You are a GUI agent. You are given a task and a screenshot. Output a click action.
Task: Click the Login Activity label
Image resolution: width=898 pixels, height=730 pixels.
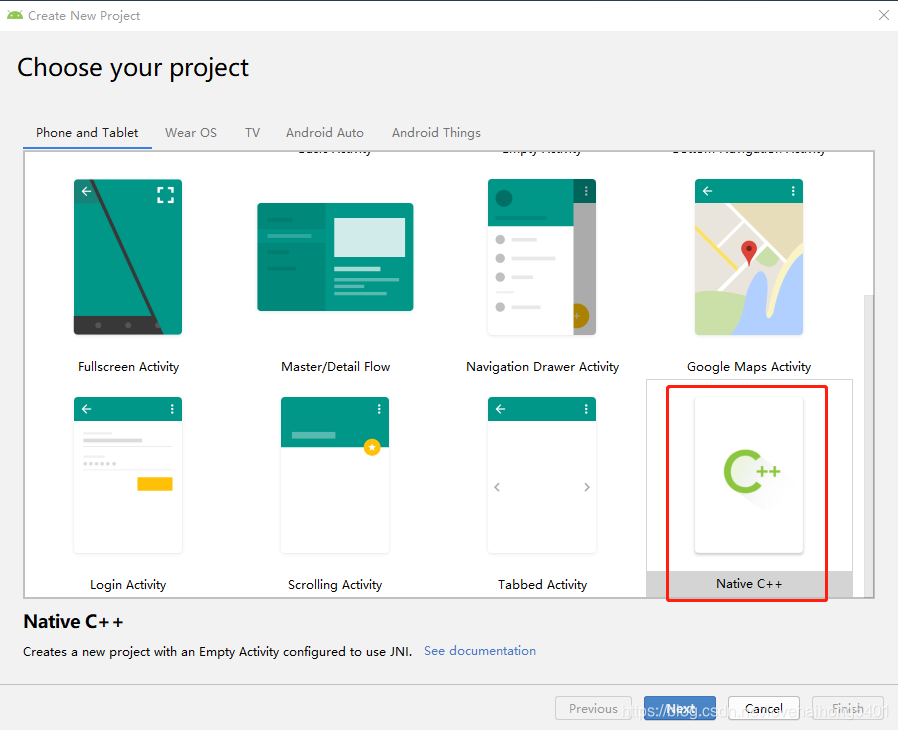click(128, 585)
